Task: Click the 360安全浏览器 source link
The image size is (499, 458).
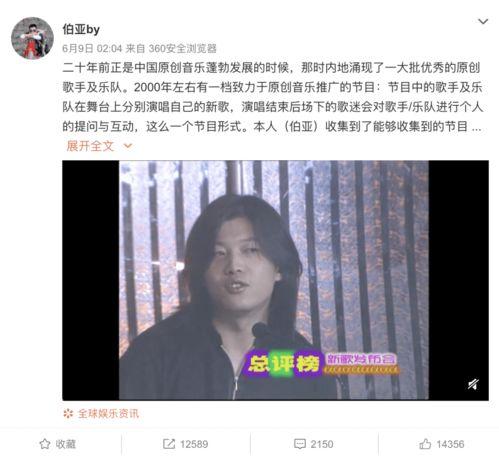Action: point(182,49)
